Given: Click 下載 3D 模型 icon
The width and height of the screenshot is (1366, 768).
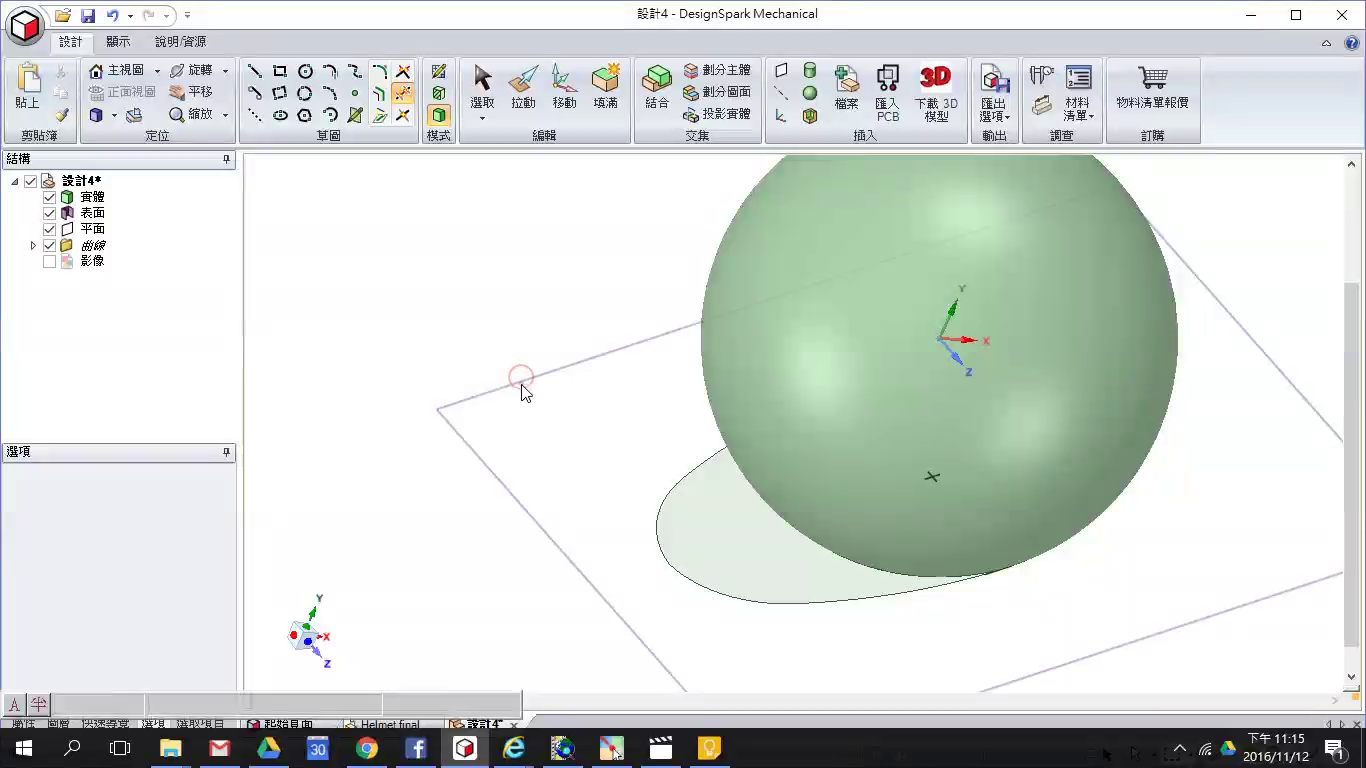Looking at the screenshot, I should pos(936,93).
